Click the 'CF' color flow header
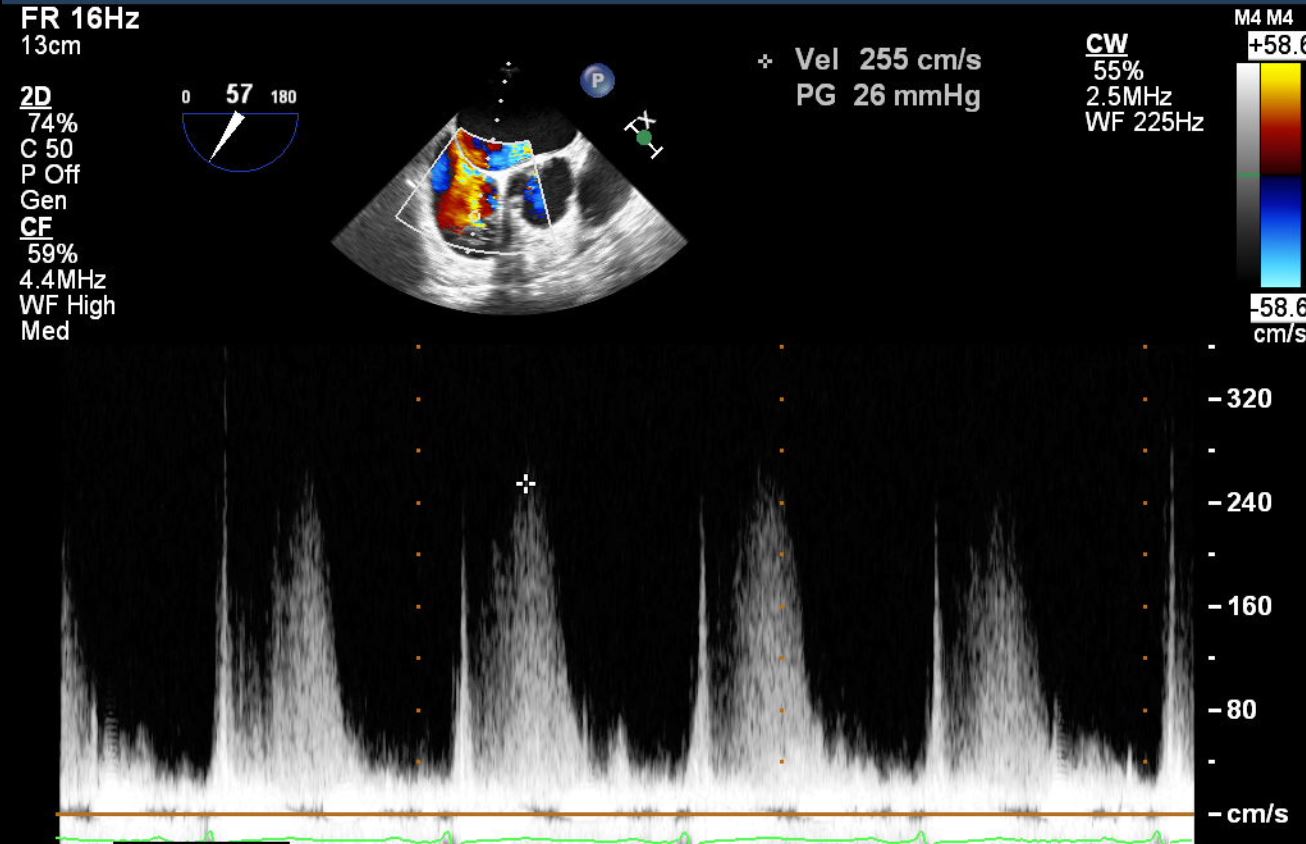 [34, 227]
